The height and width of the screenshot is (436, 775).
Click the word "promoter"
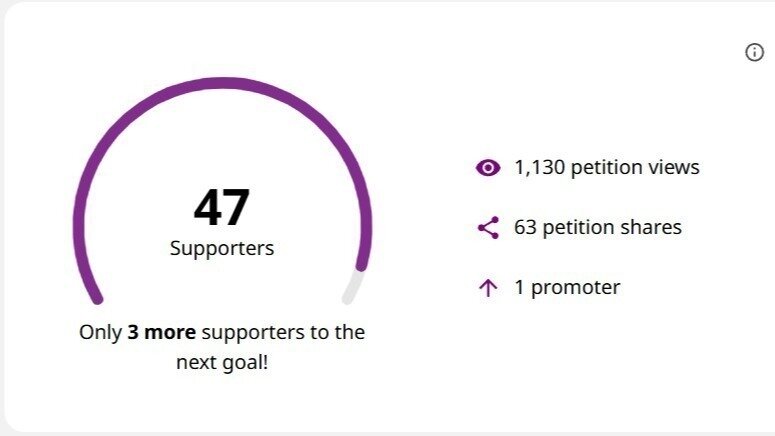pos(575,288)
